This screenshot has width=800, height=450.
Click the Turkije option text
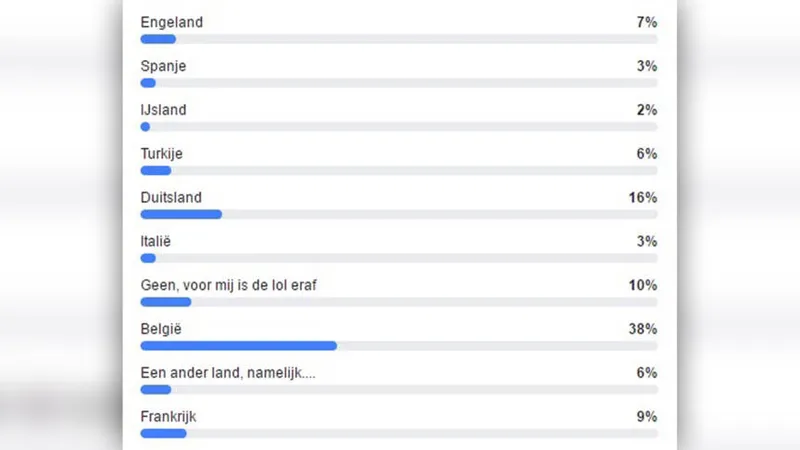click(x=161, y=154)
